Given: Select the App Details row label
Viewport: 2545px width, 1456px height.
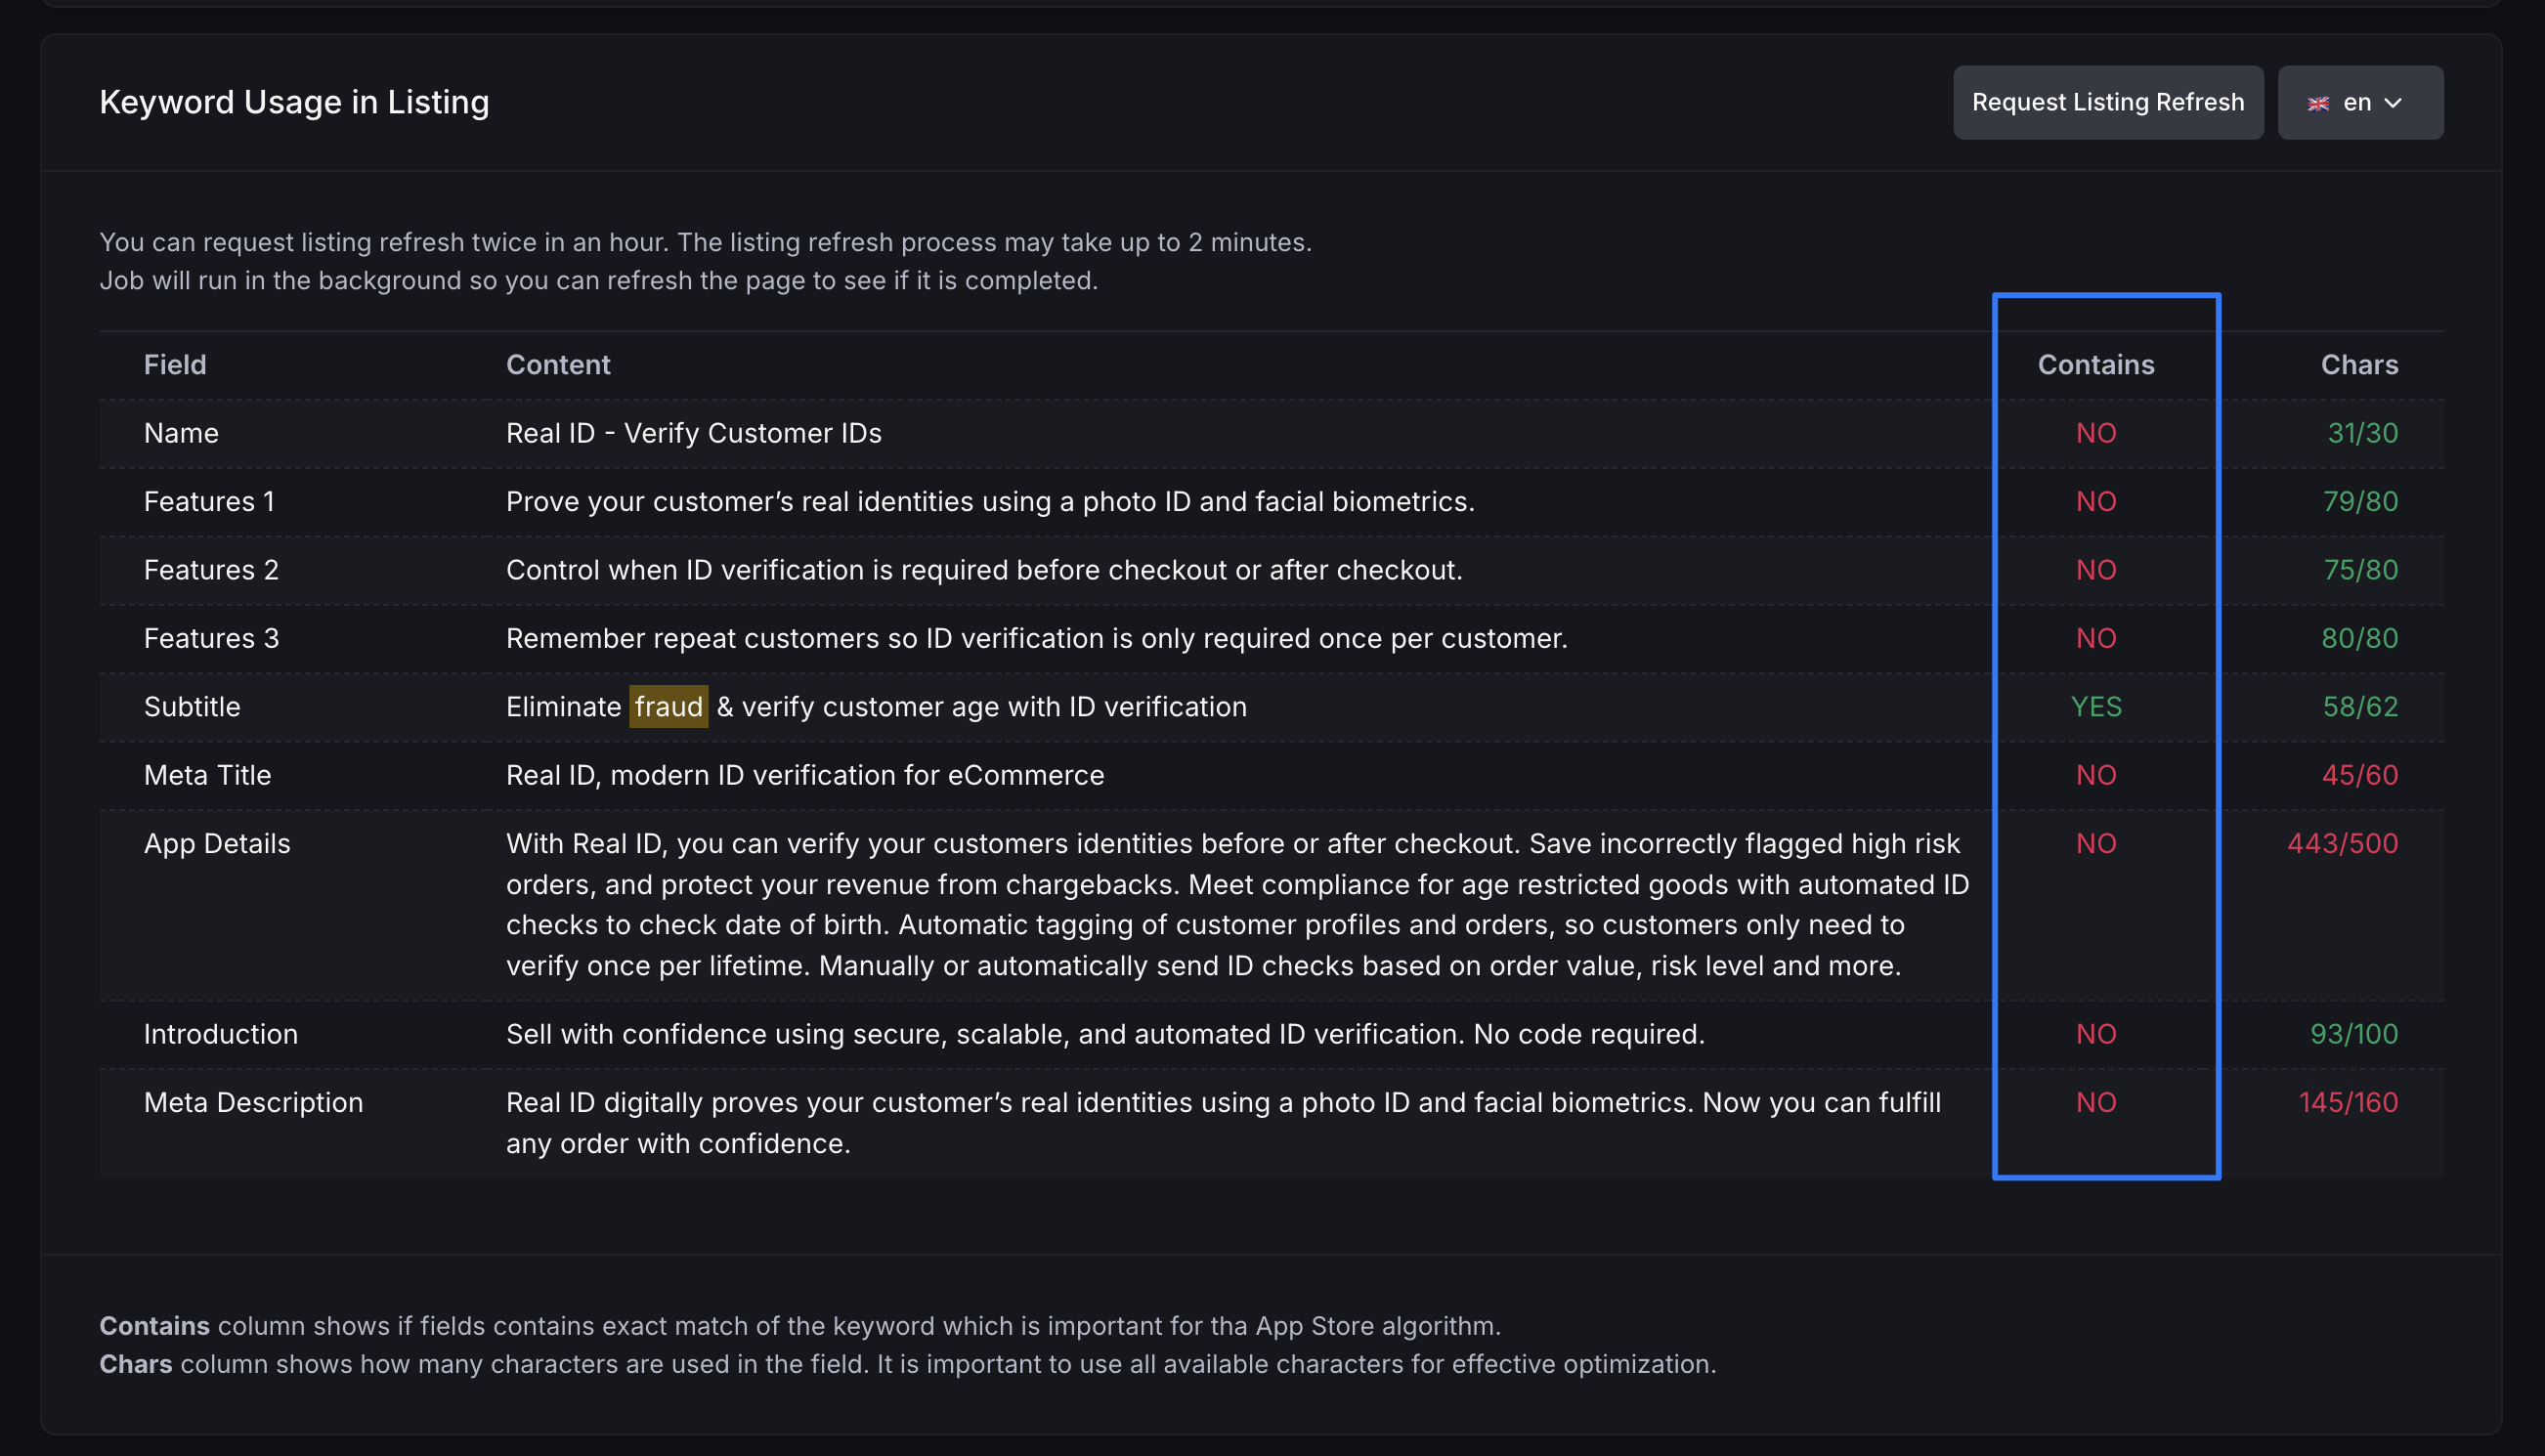Looking at the screenshot, I should [x=217, y=843].
